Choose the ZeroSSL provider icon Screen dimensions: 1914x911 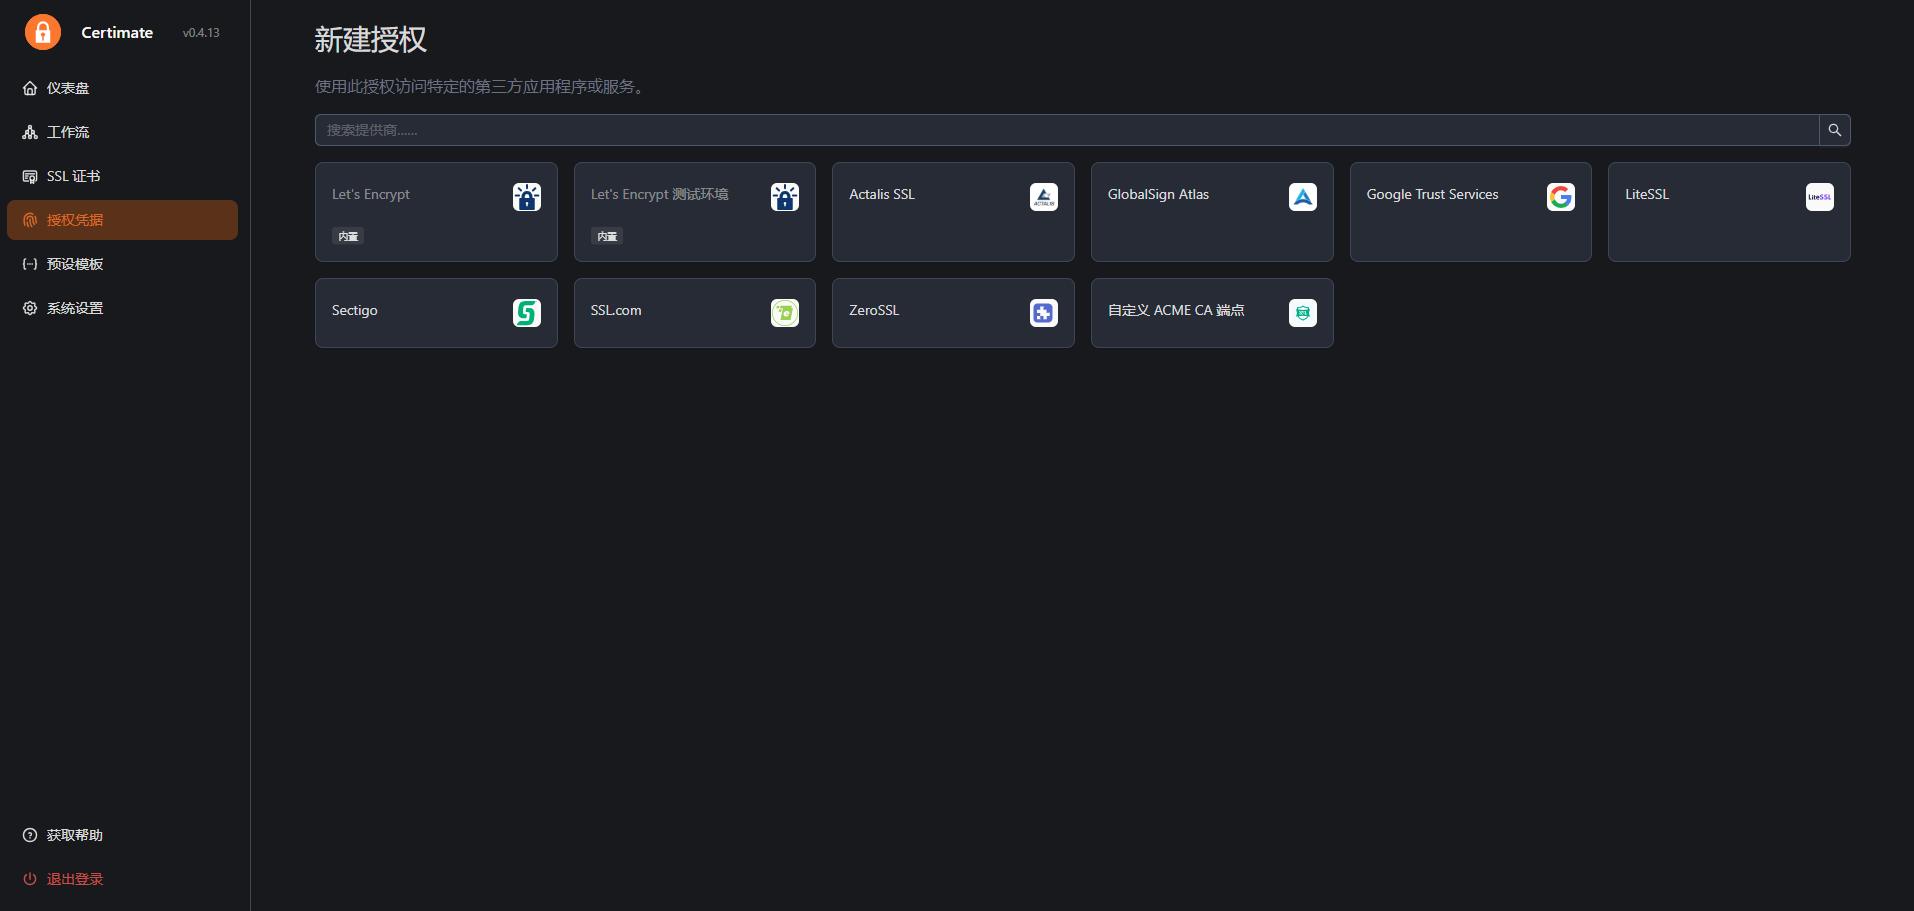(1044, 313)
